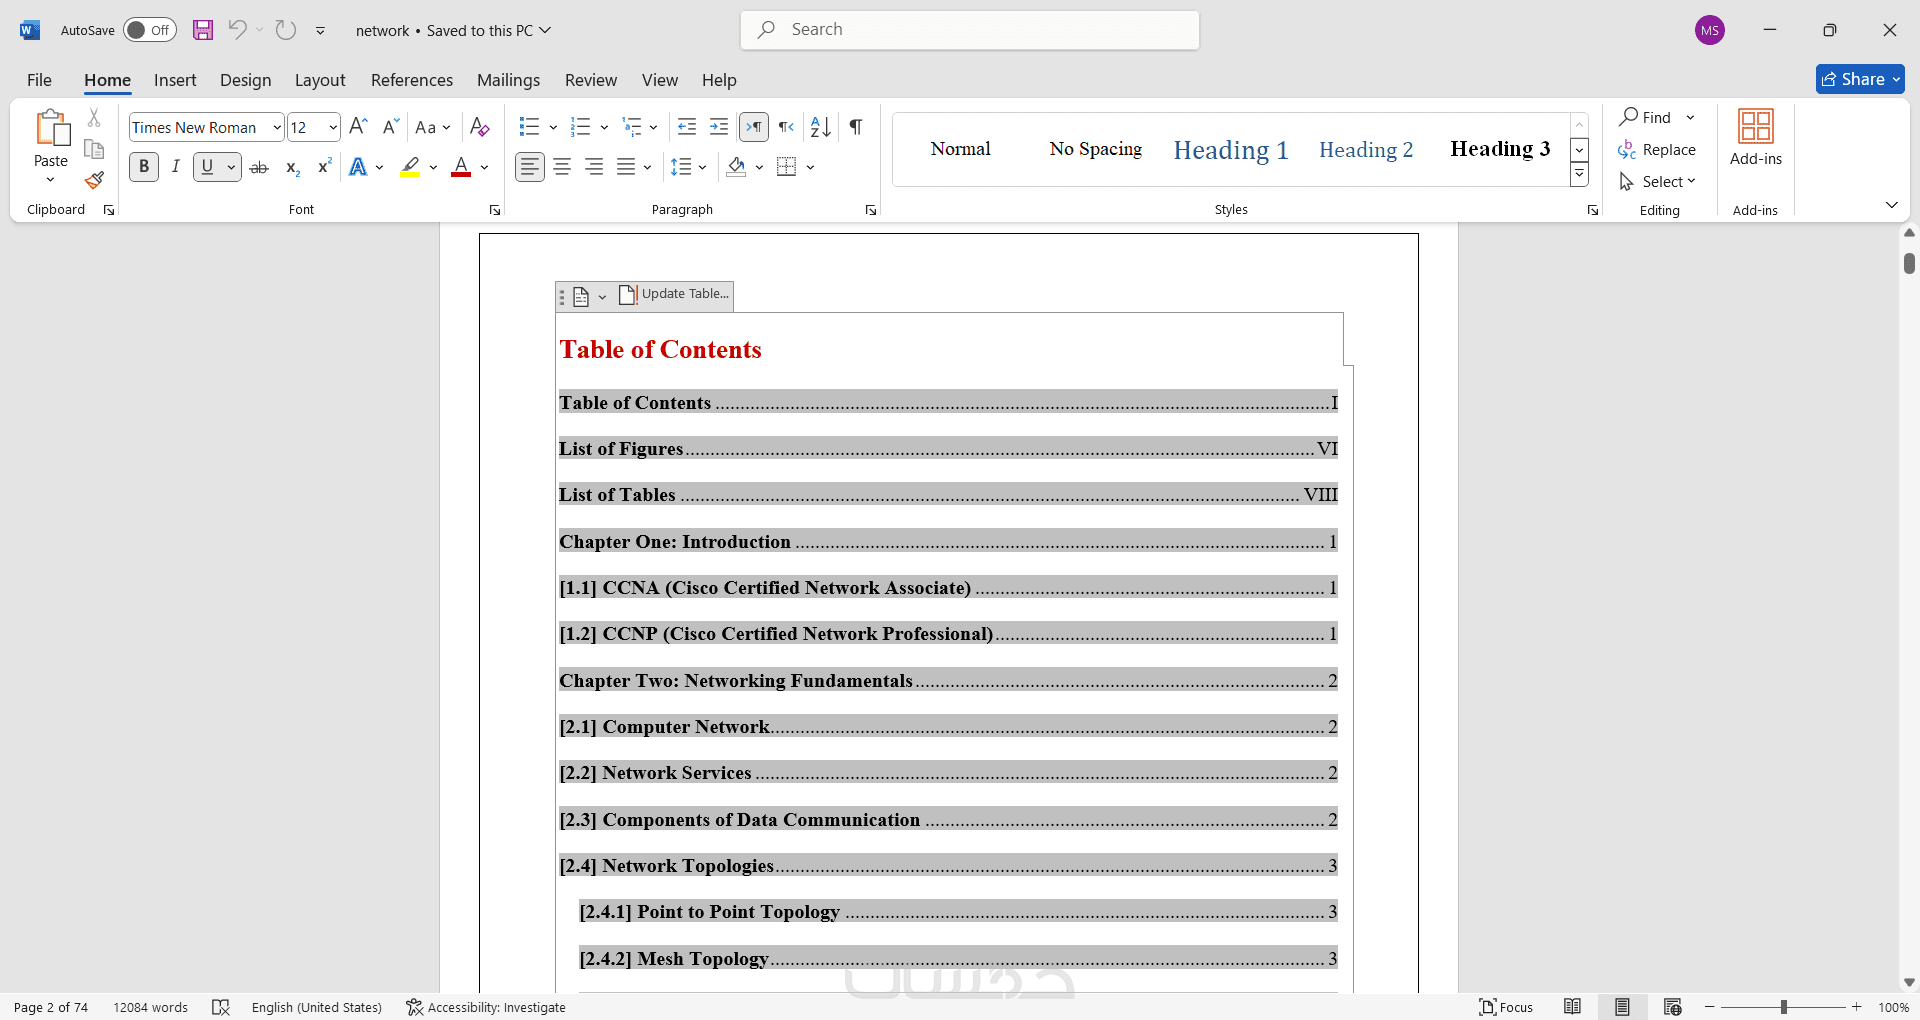Apply superscript formatting
The image size is (1920, 1020).
coord(324,167)
